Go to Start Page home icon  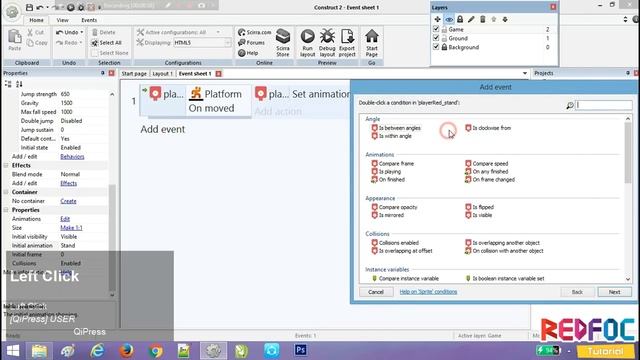pos(371,36)
